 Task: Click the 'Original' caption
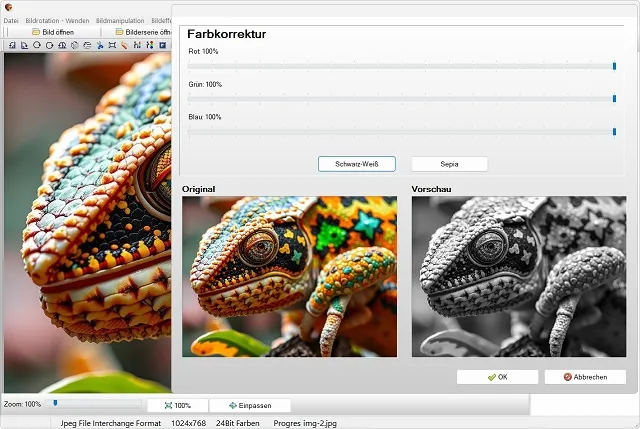coord(198,189)
